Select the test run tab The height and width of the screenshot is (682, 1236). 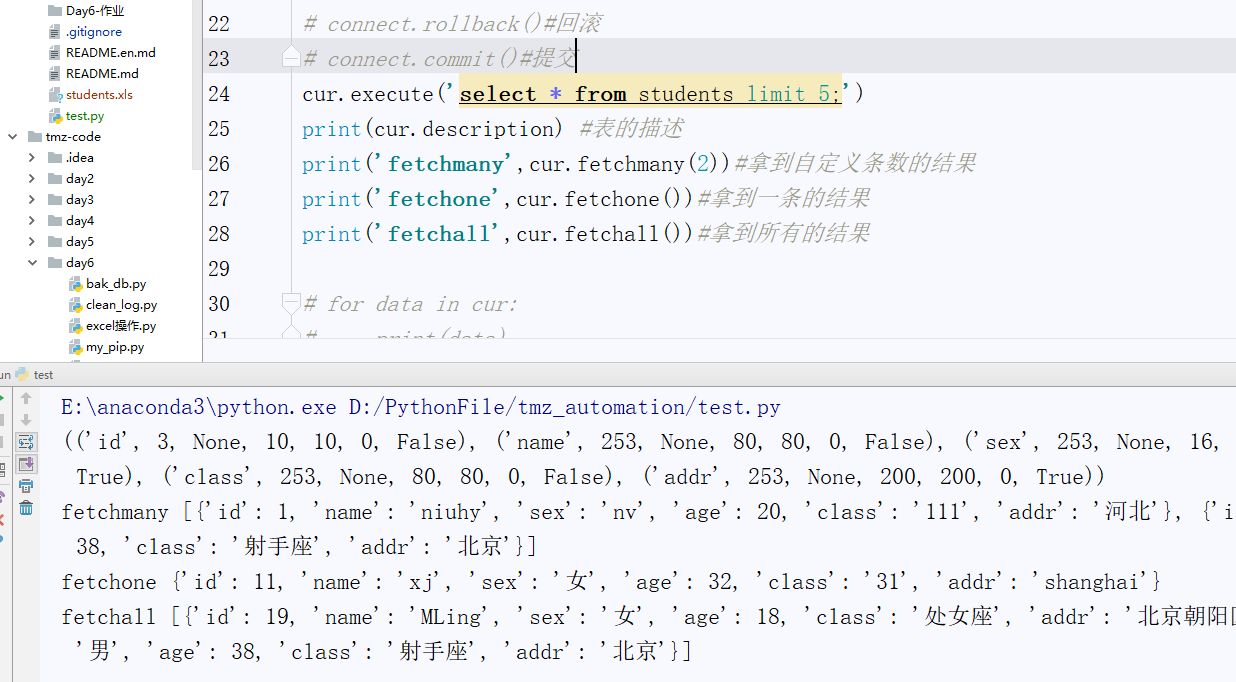[43, 375]
